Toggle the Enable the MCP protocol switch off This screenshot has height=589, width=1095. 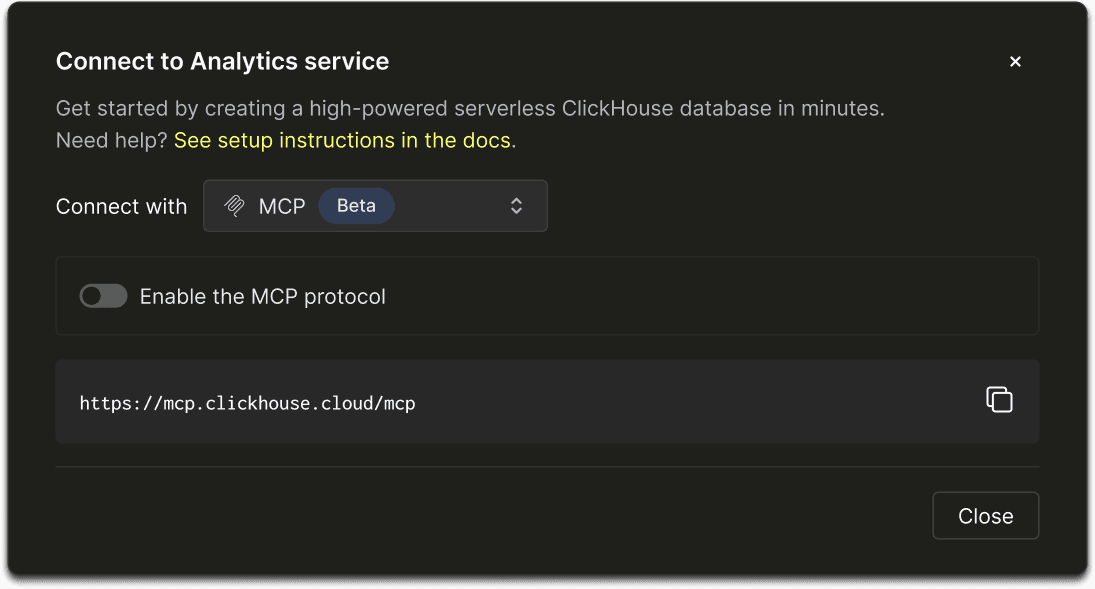(103, 296)
